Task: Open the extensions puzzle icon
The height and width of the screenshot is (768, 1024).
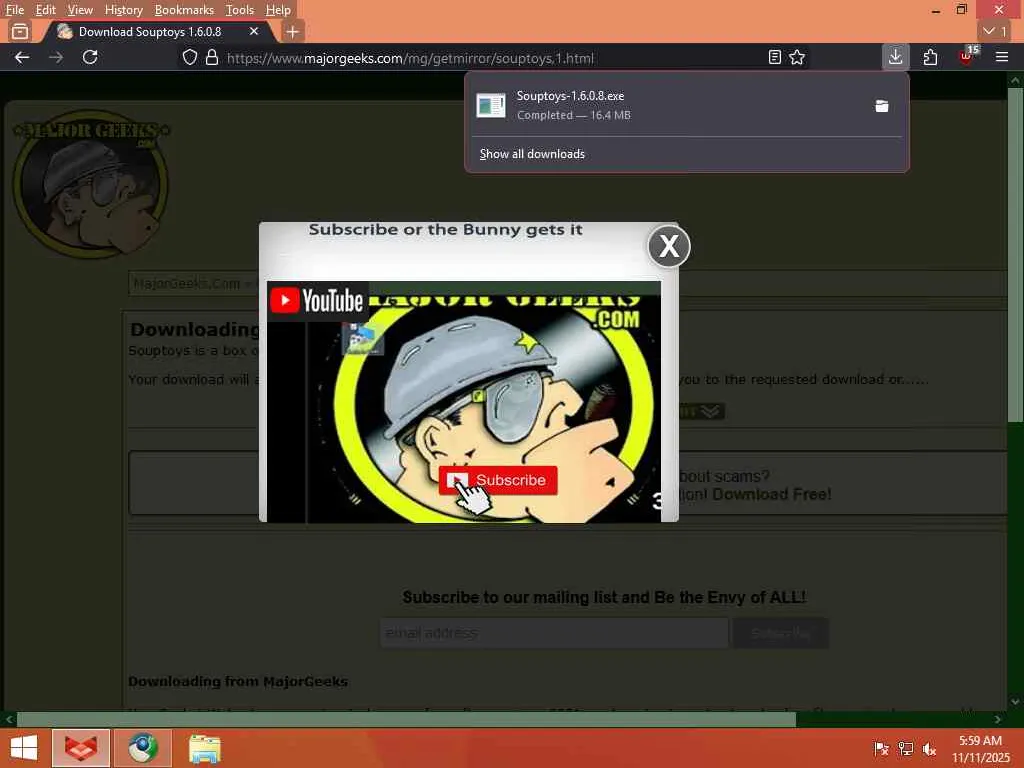Action: (x=930, y=57)
